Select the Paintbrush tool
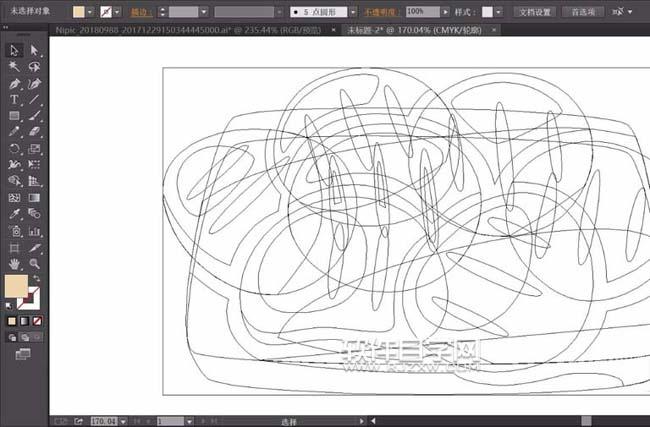Screen dimensions: 650x427 click(34, 116)
